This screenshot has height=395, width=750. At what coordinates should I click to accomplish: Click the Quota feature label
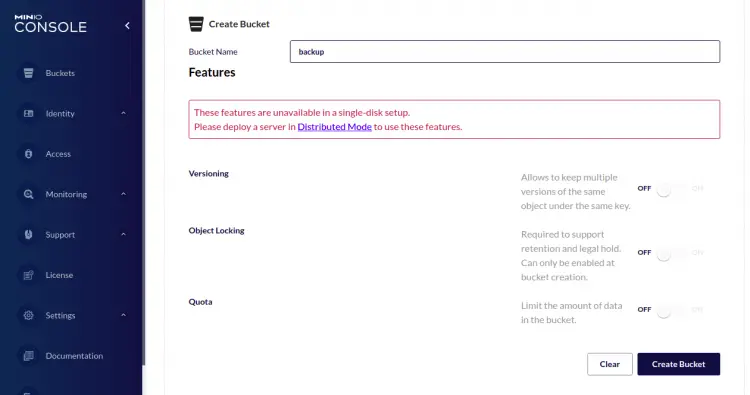pos(200,302)
